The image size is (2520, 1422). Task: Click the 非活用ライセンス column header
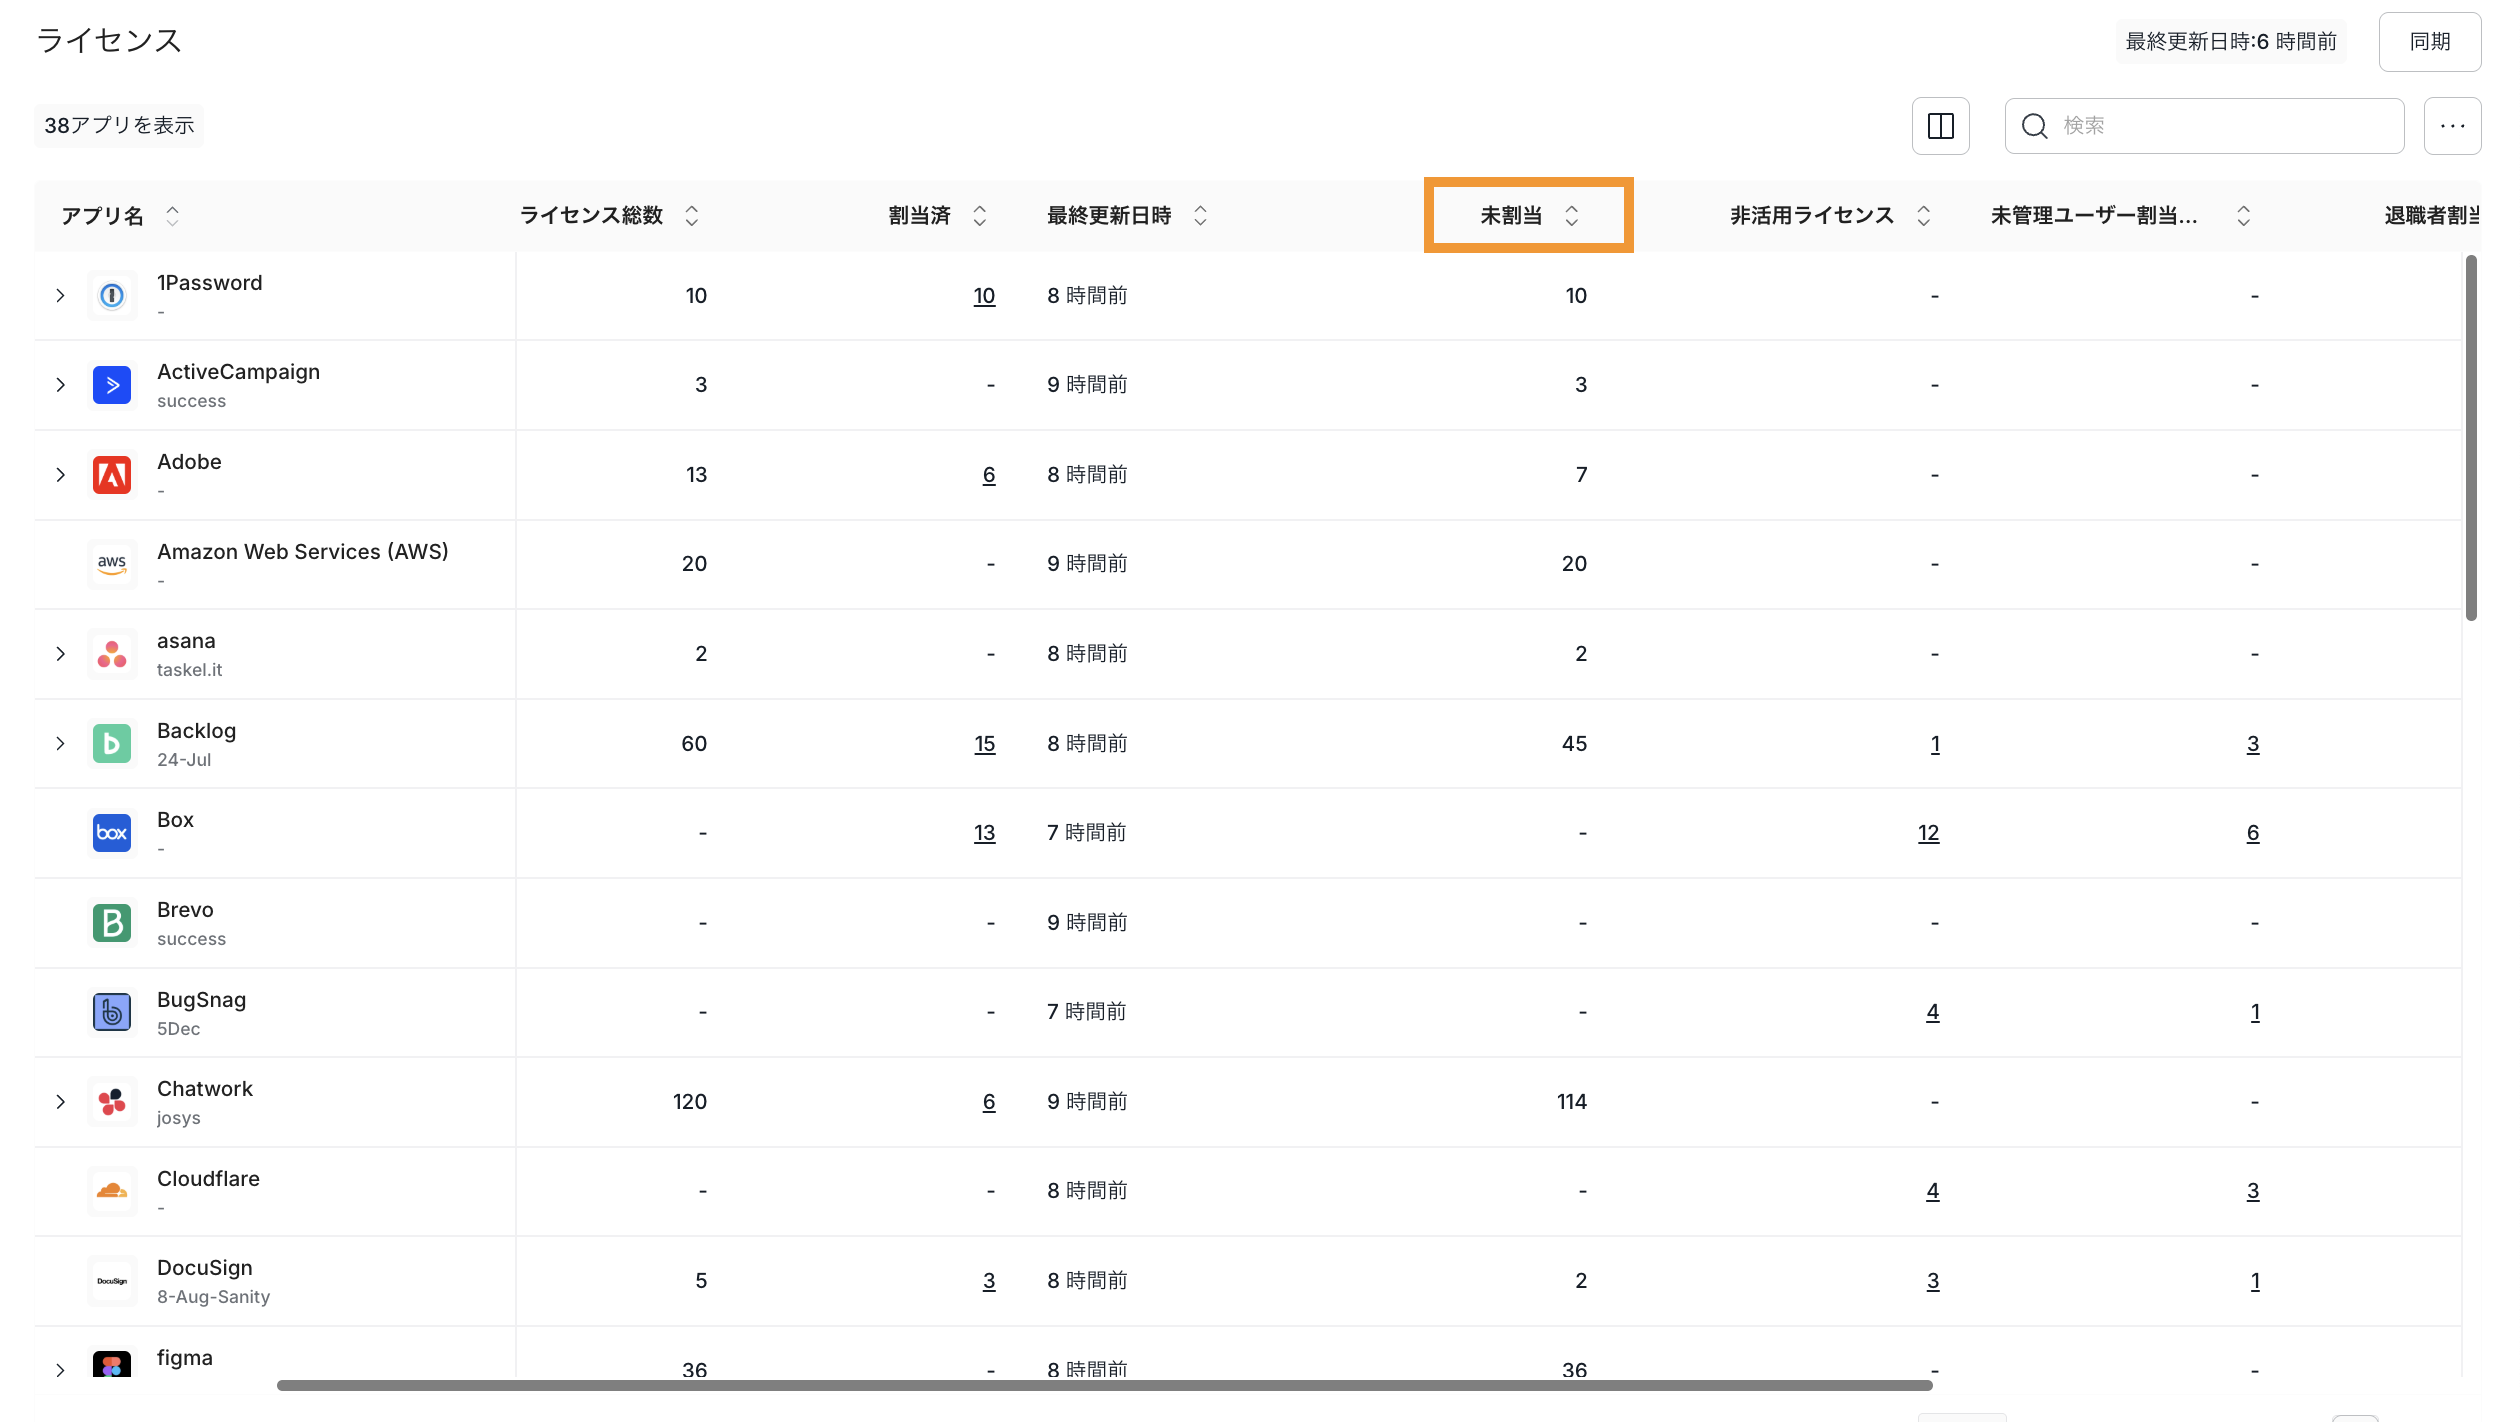1811,216
